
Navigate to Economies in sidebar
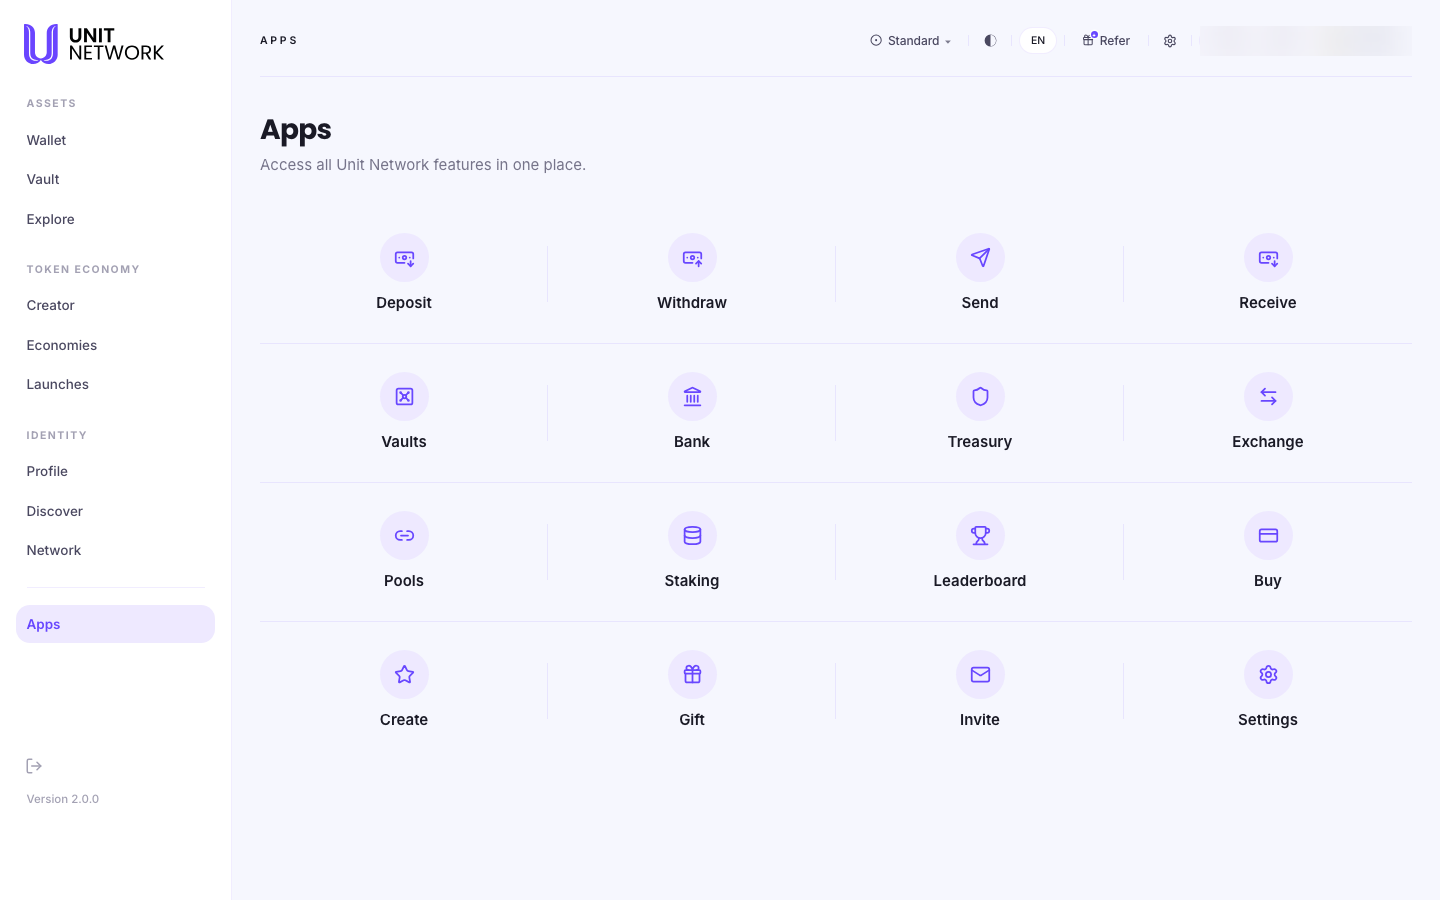pos(62,345)
